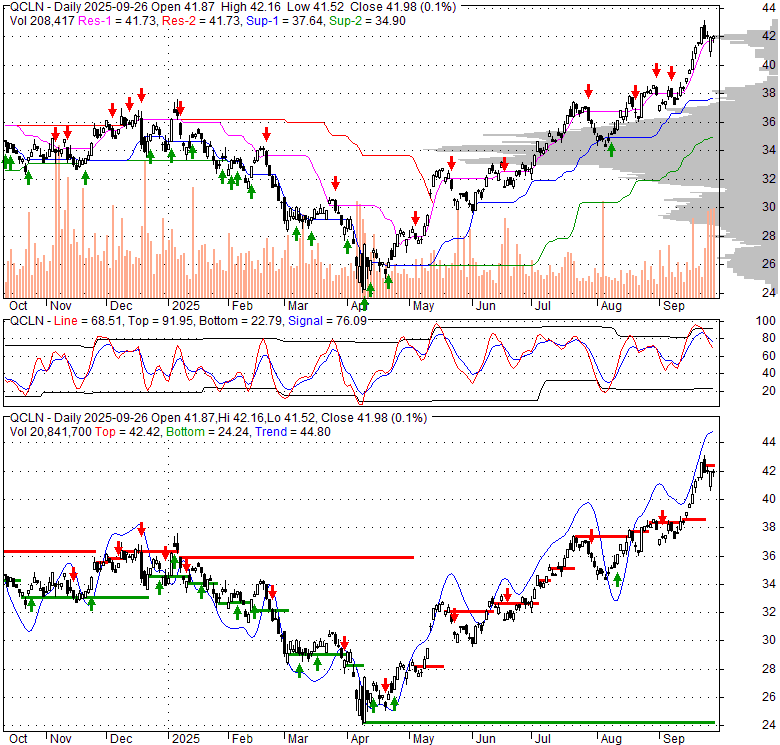Click the 'Mar' label on top chart axis
780x745 pixels.
298,306
